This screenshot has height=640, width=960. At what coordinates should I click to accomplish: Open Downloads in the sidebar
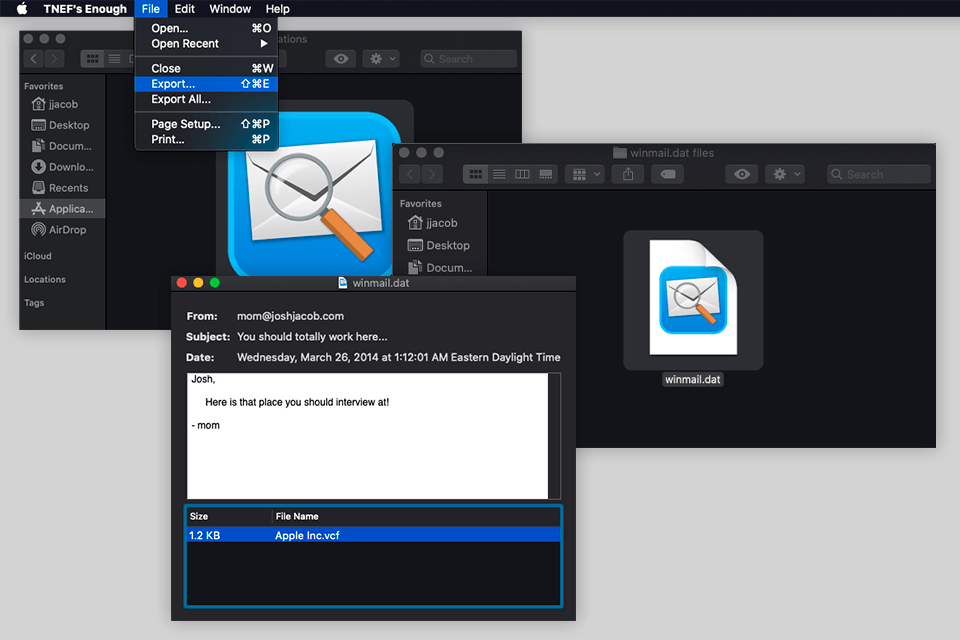point(62,167)
